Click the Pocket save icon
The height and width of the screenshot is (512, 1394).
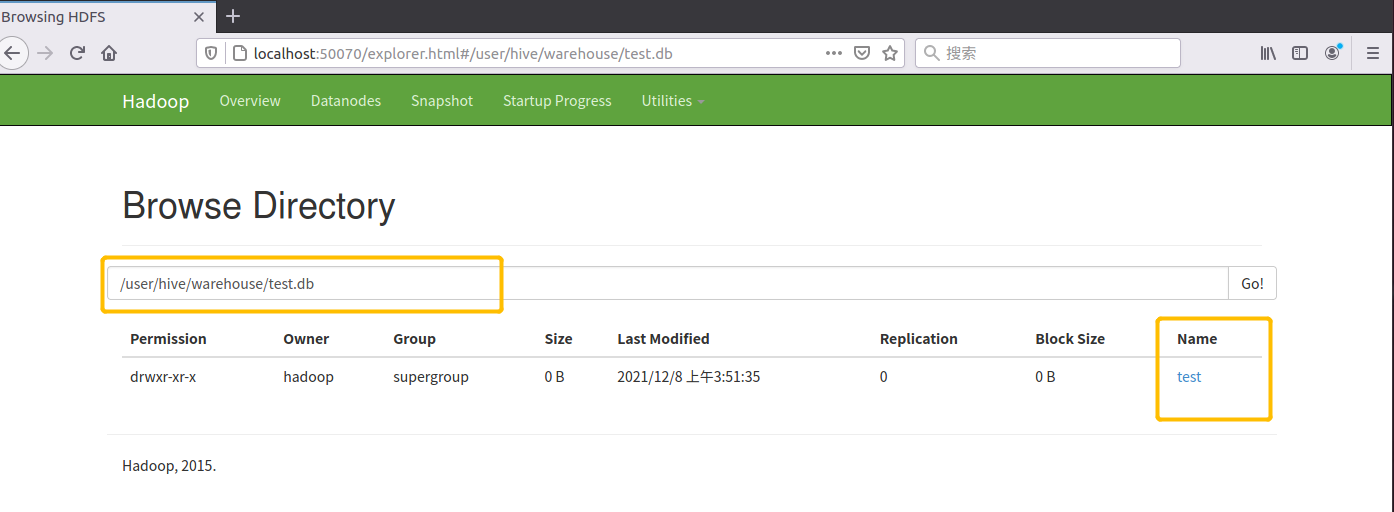tap(861, 53)
